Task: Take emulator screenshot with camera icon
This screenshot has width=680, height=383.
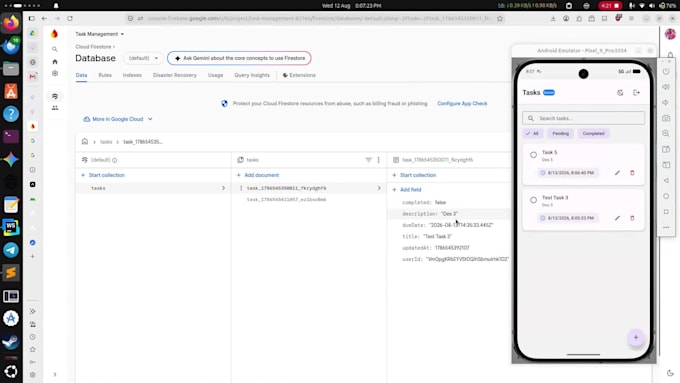Action: 666,118
